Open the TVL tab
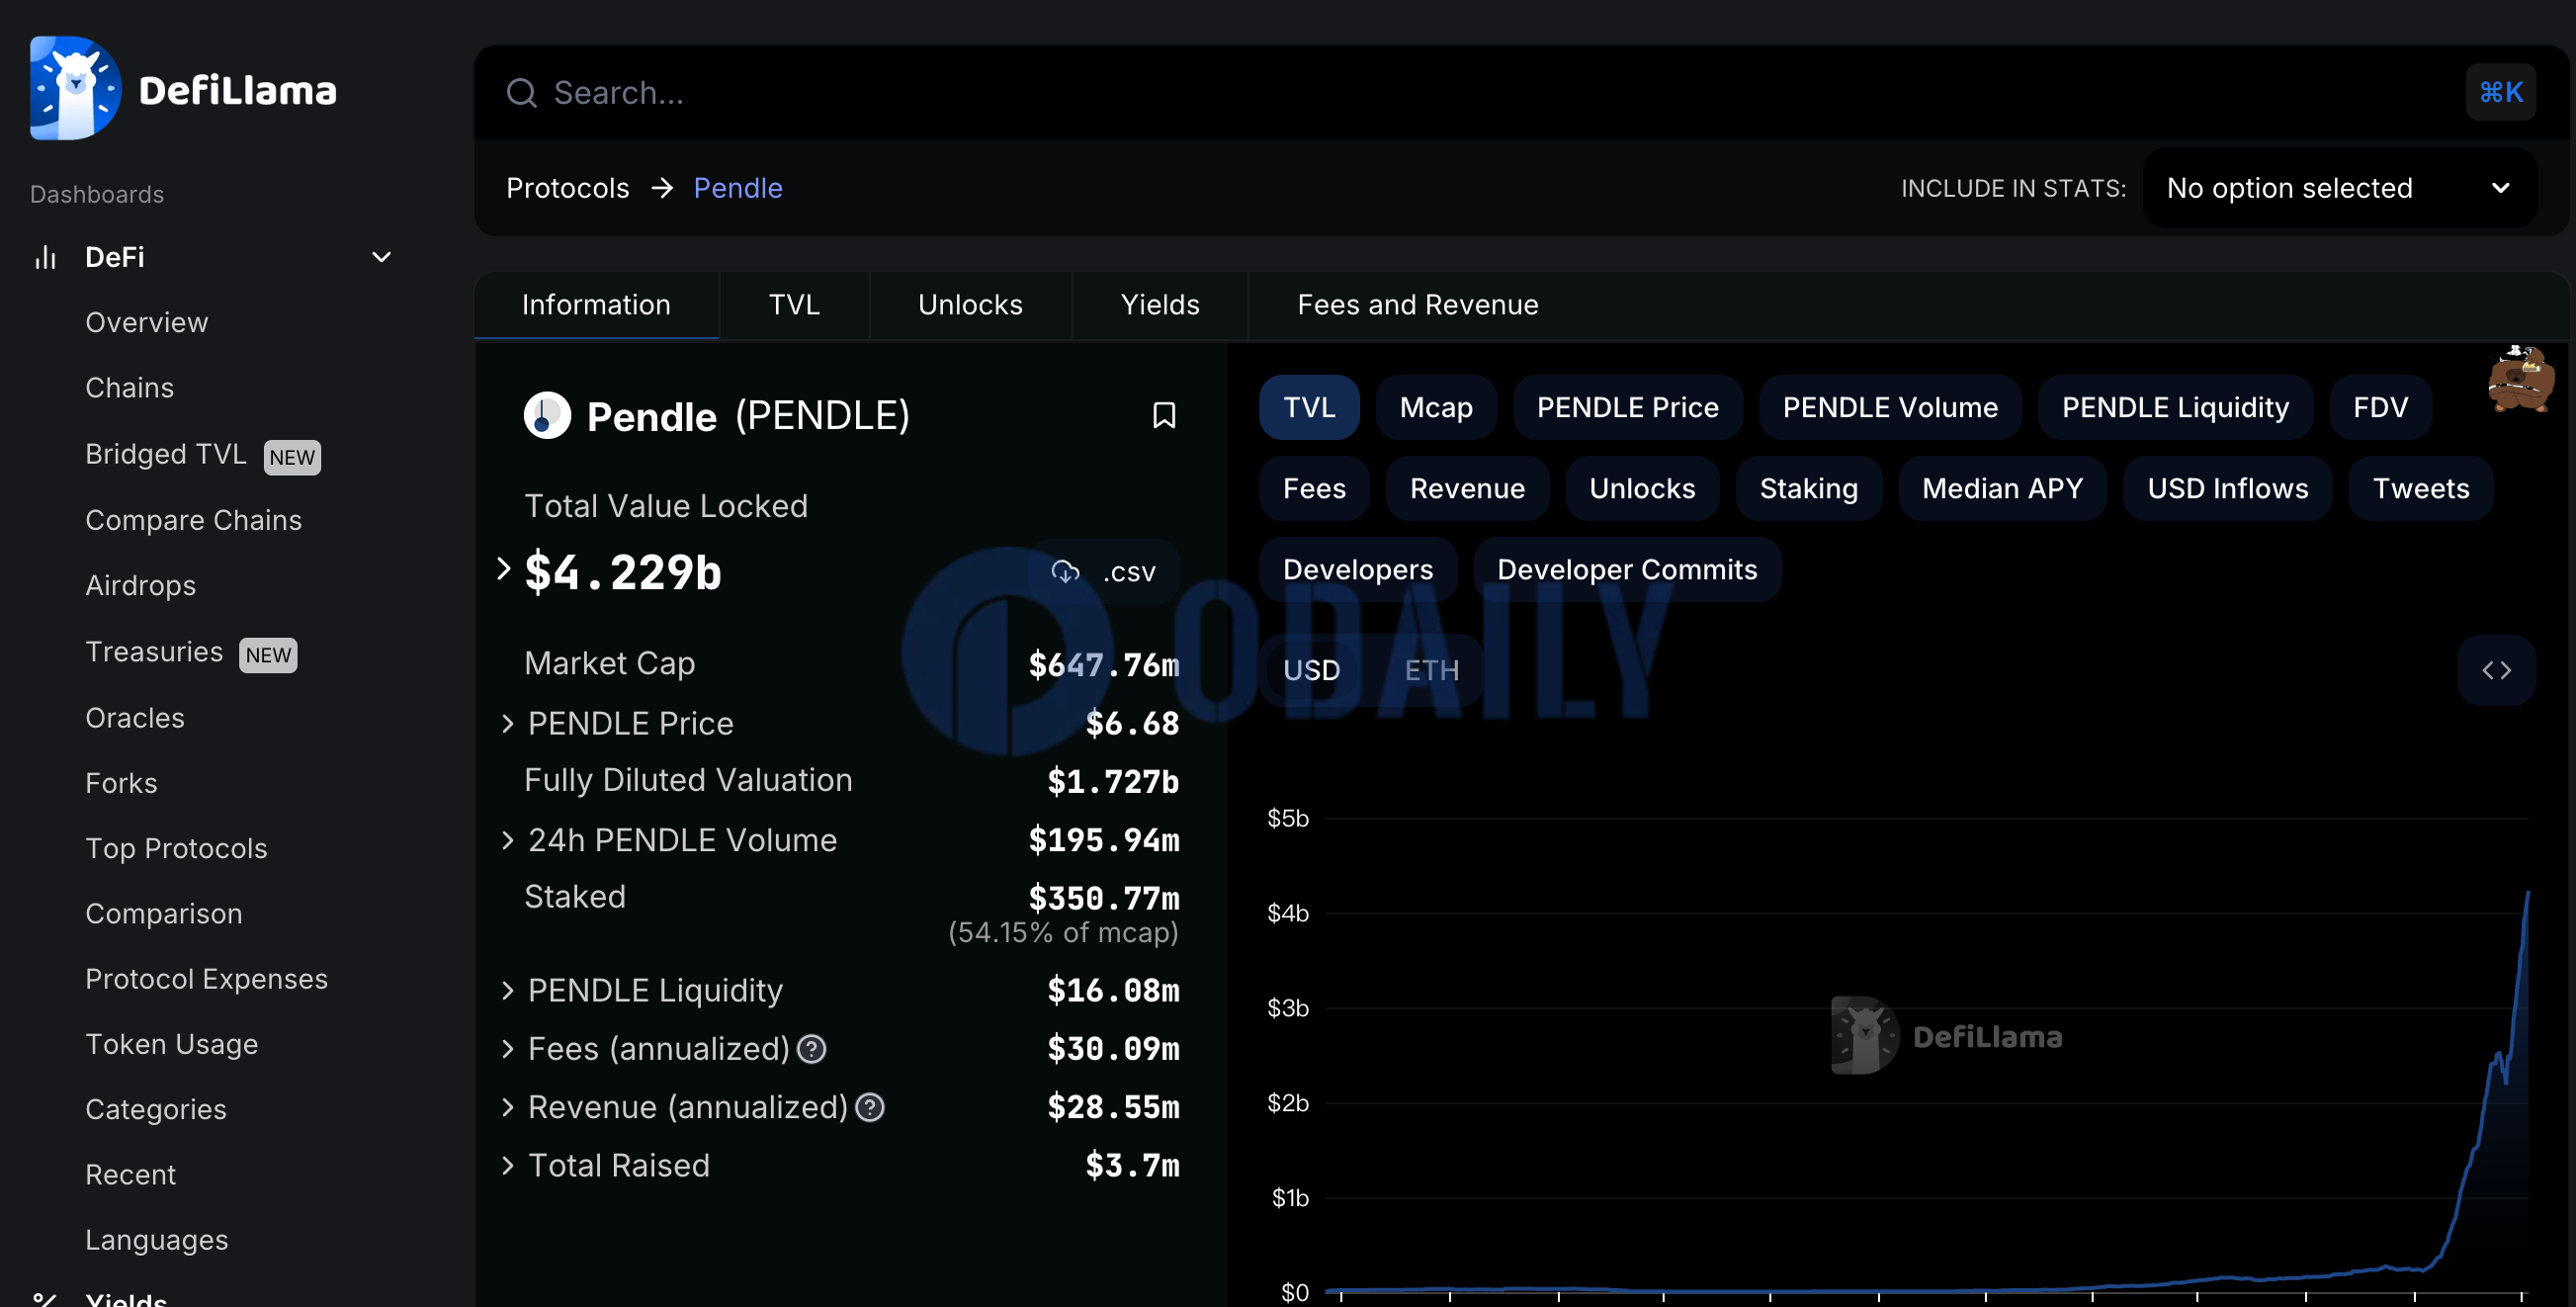The height and width of the screenshot is (1307, 2576). 794,305
